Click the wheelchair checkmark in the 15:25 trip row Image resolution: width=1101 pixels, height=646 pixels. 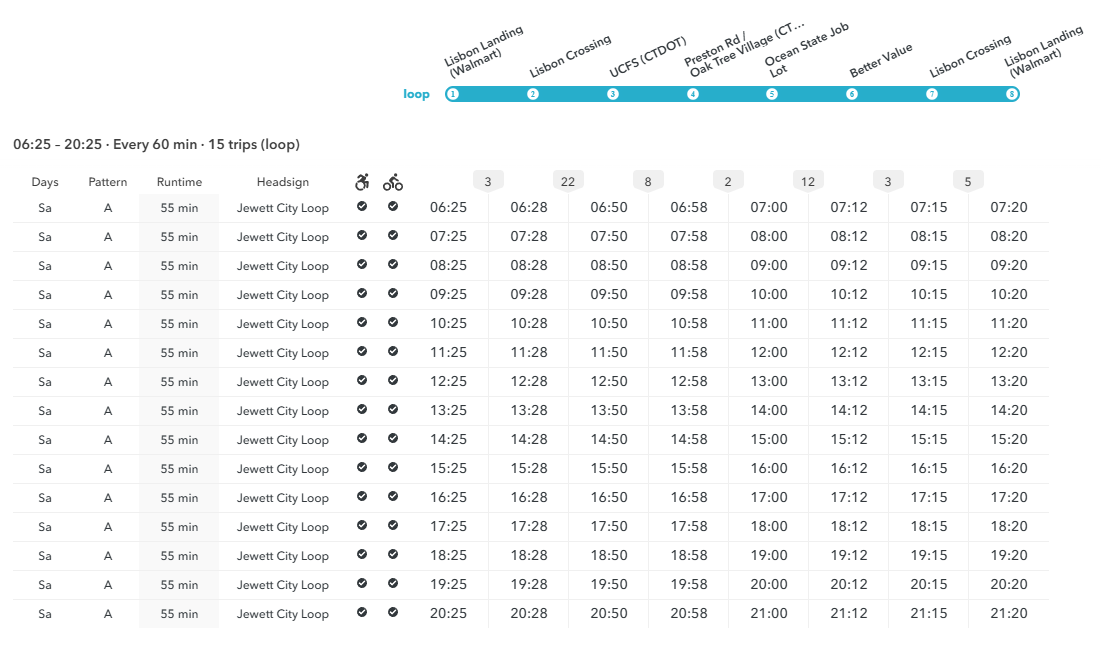[362, 467]
